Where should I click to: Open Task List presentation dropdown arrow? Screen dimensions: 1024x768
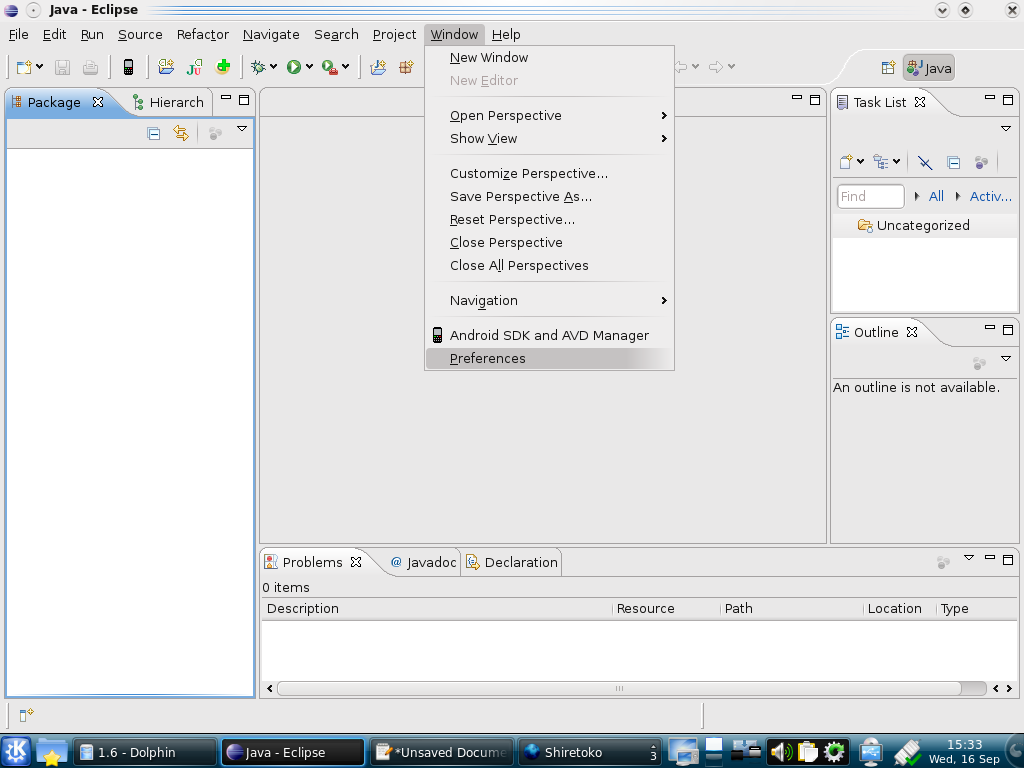pyautogui.click(x=897, y=161)
